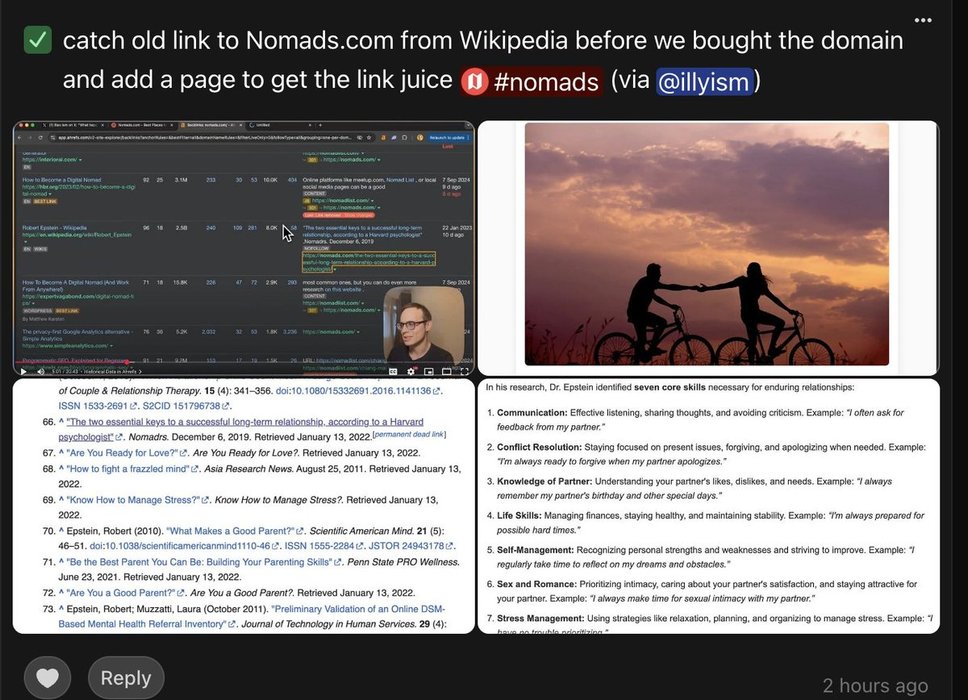Open the three-dots post options menu
The width and height of the screenshot is (968, 700).
tap(923, 20)
